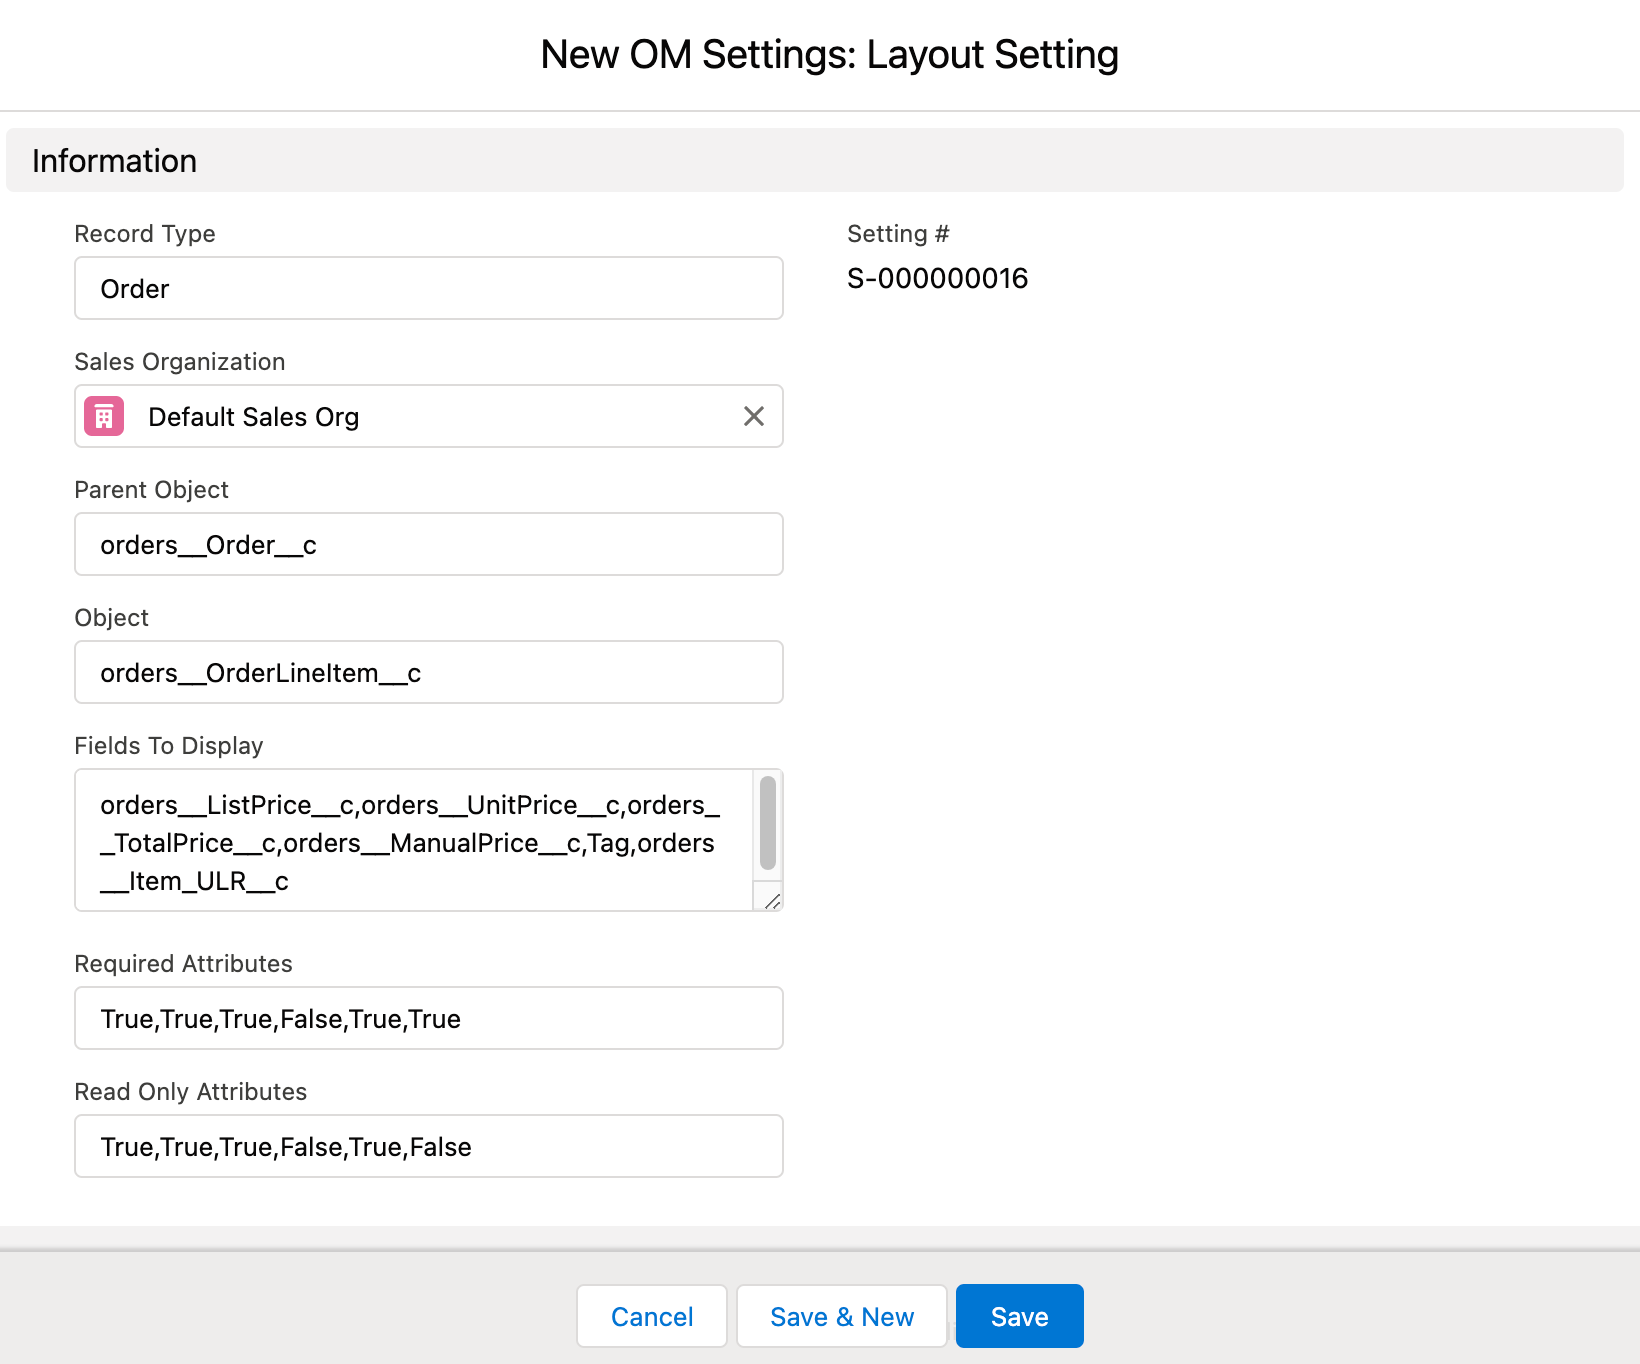This screenshot has width=1640, height=1364.
Task: Click the Parent Object input field
Action: coord(428,544)
